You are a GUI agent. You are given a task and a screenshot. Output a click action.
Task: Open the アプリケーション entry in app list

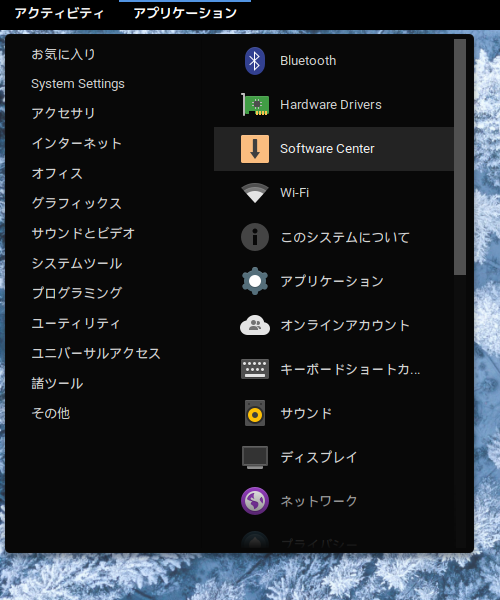coord(332,281)
